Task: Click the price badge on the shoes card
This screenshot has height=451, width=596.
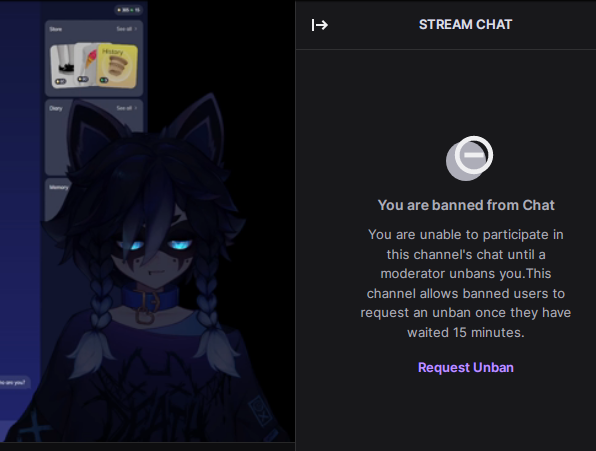Action: tap(60, 81)
